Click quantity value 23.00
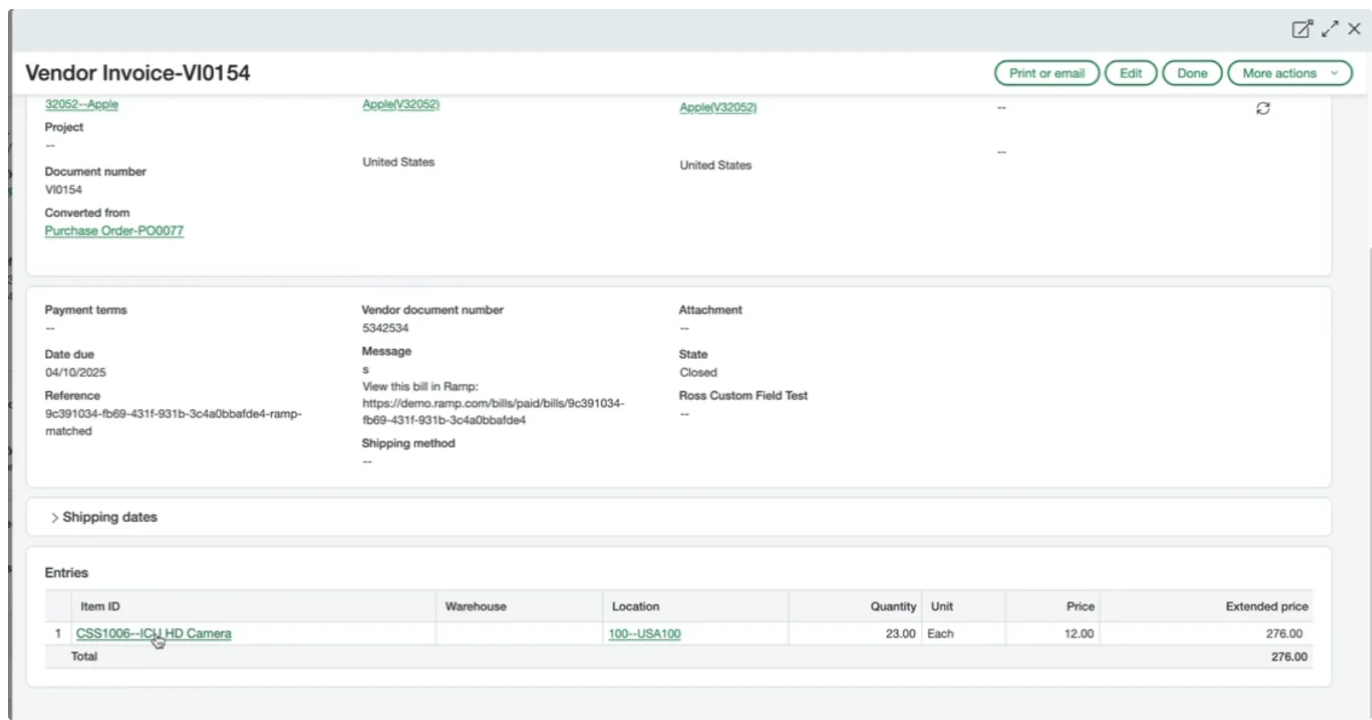 [901, 633]
